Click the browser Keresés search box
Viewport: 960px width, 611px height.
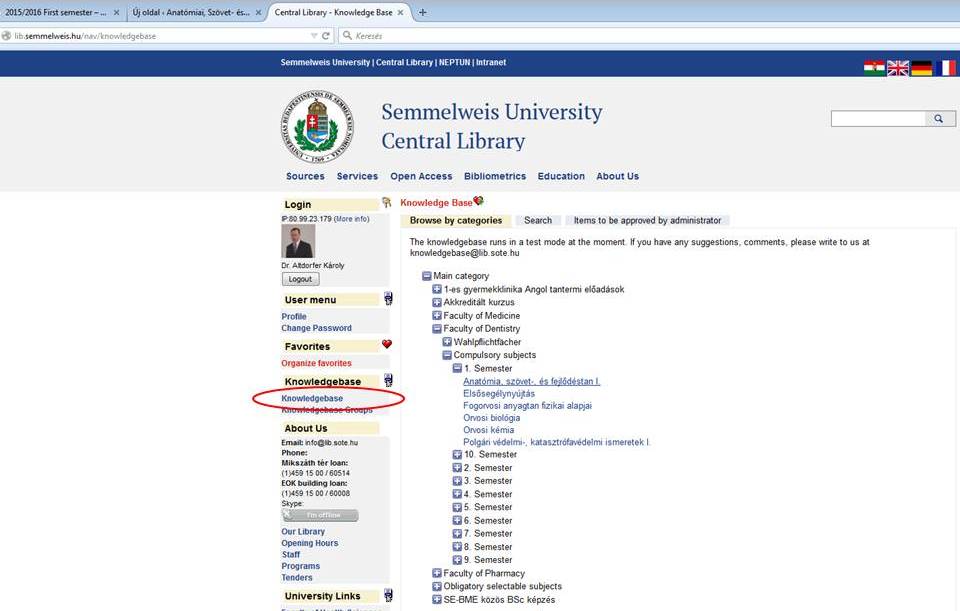click(649, 36)
